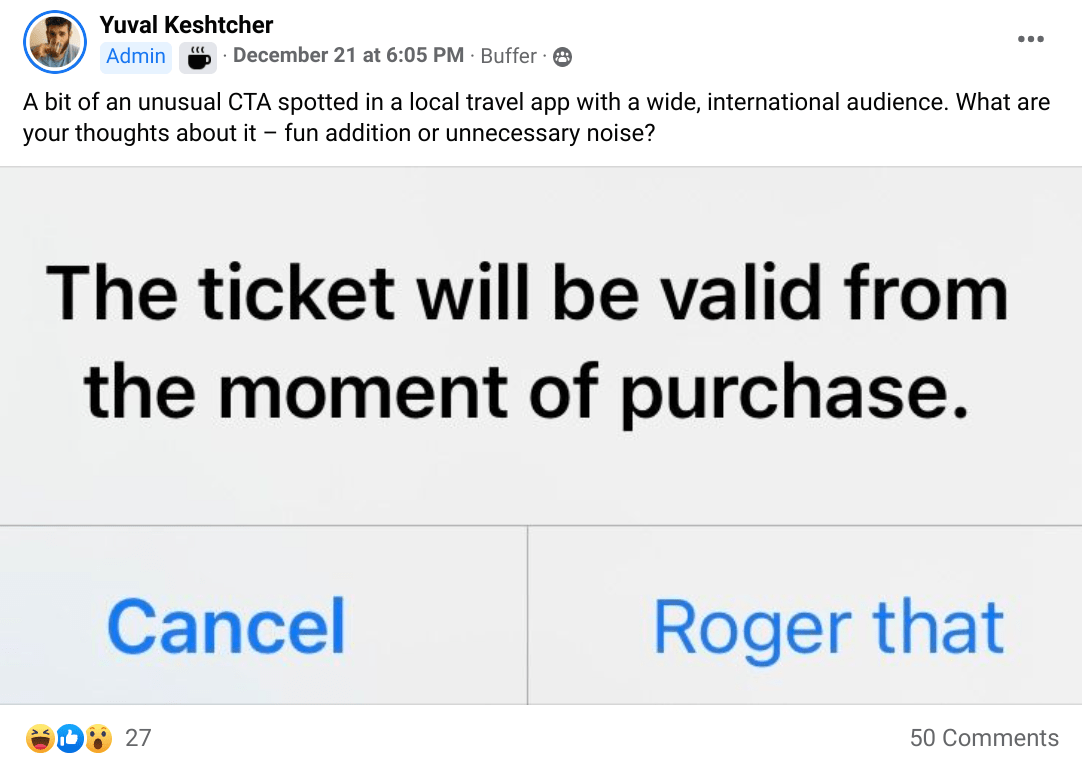Screen dimensions: 1082x762
Task: View the 27 reactions count list
Action: click(138, 738)
